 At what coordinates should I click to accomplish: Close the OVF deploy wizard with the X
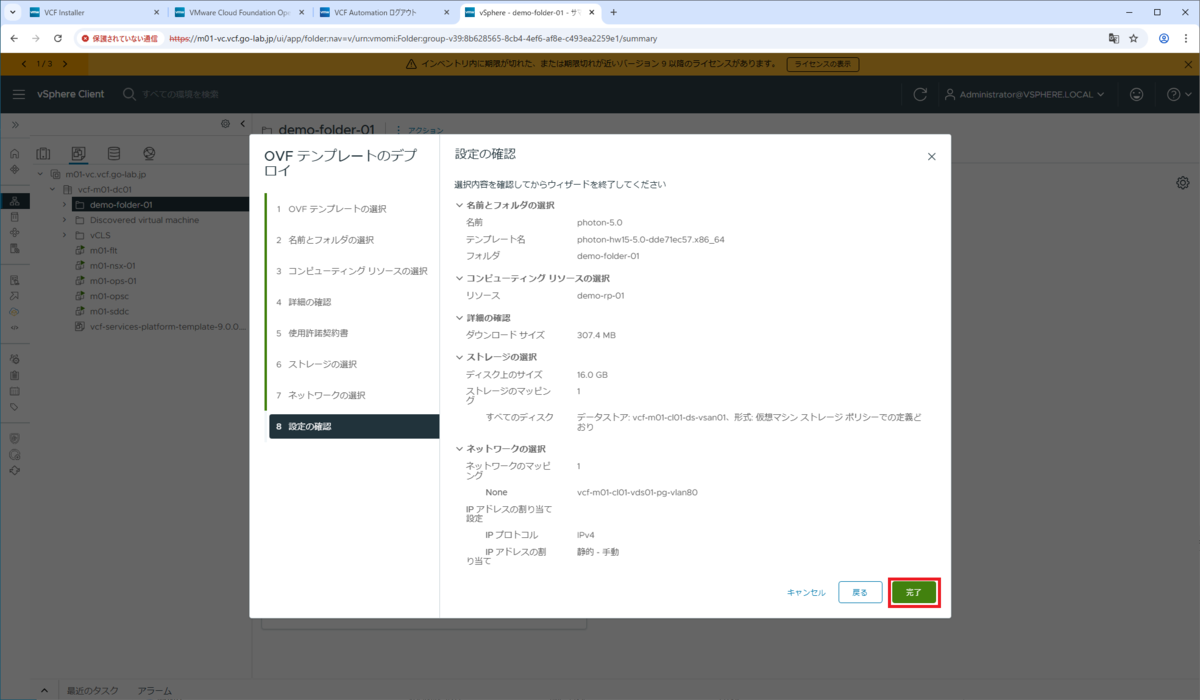[x=931, y=157]
